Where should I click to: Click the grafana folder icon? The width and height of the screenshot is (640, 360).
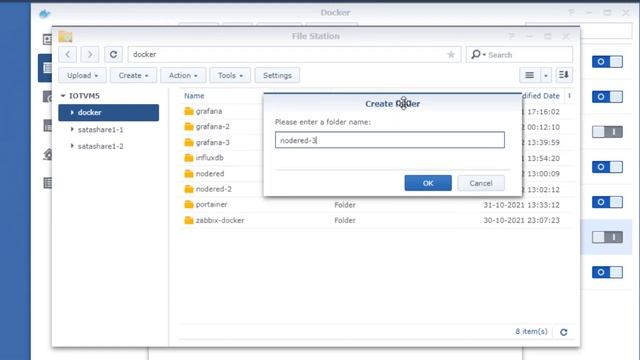189,111
